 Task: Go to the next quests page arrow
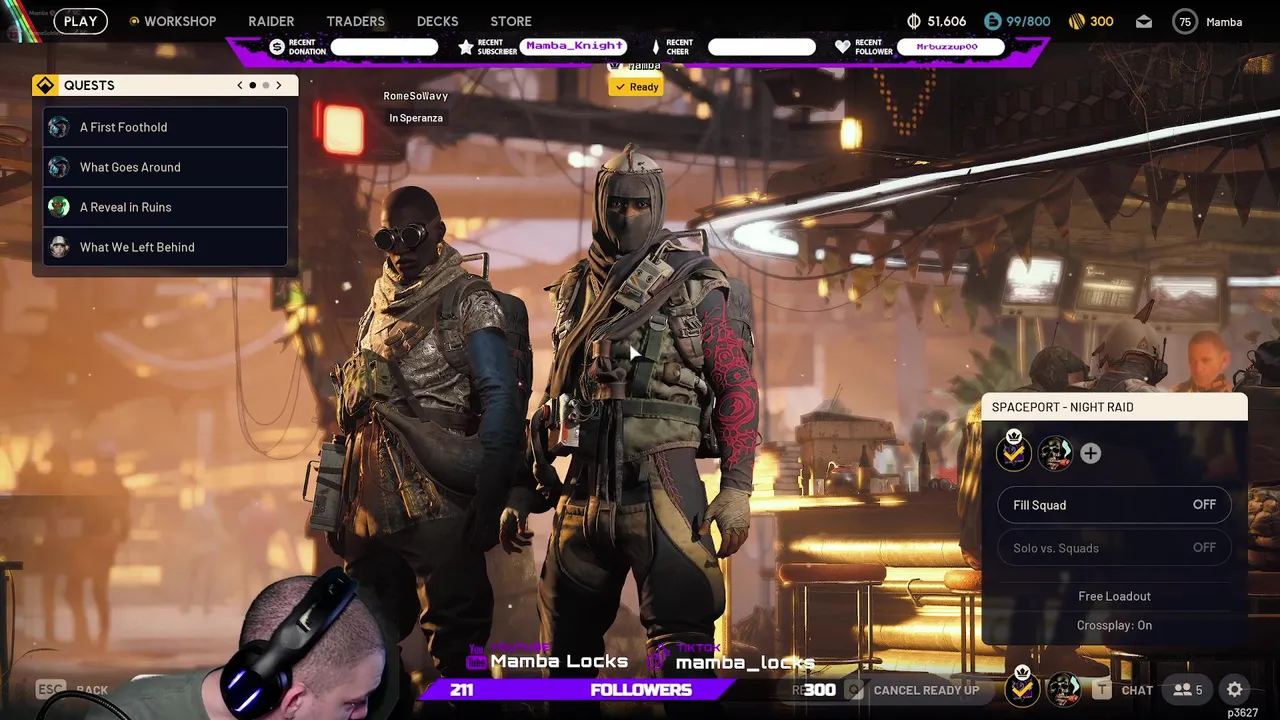coord(279,85)
